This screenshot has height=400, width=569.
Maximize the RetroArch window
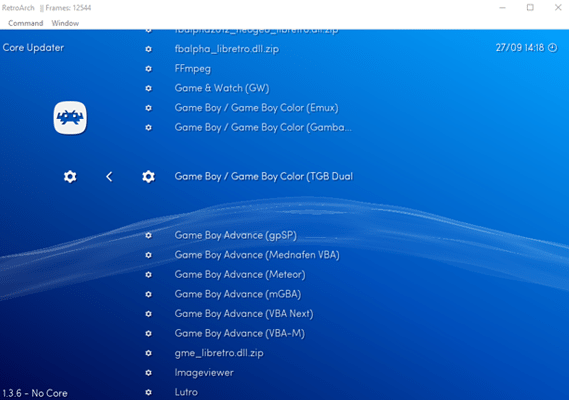coord(530,8)
